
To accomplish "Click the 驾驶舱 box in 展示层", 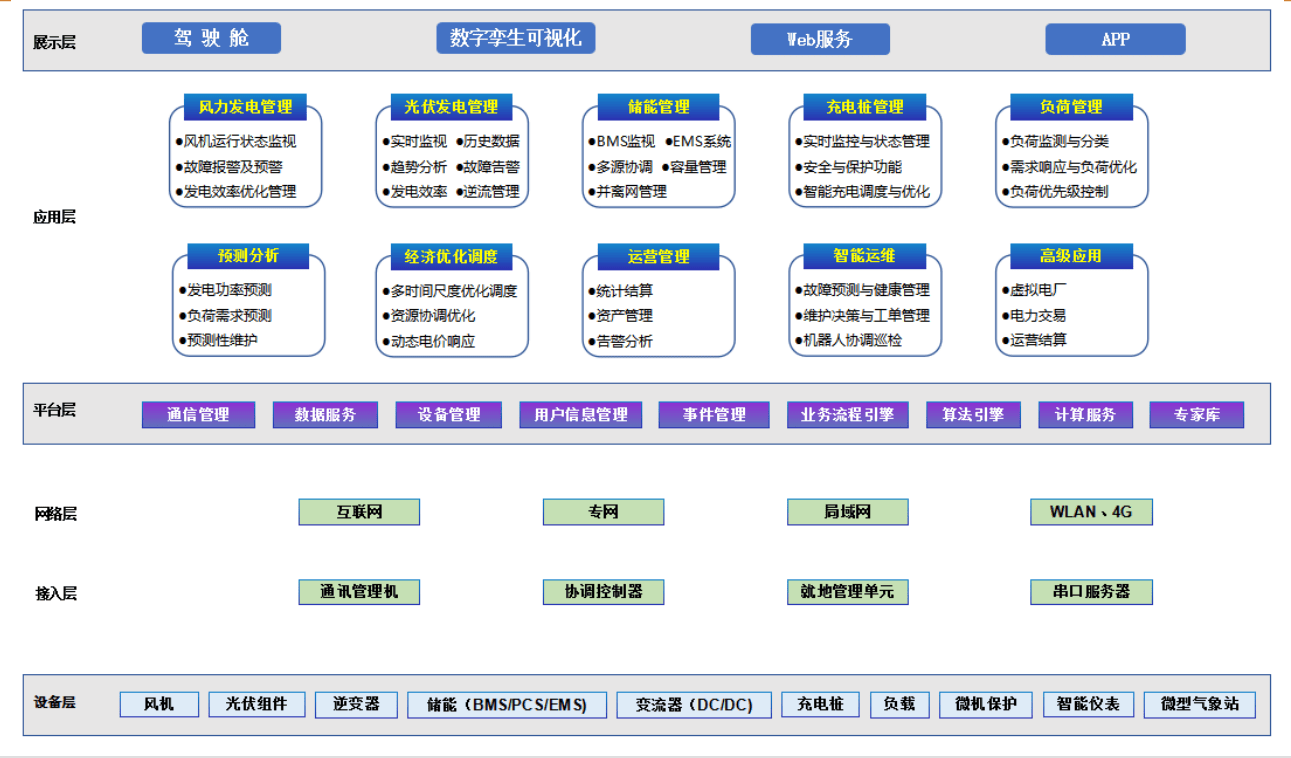I will pyautogui.click(x=211, y=38).
